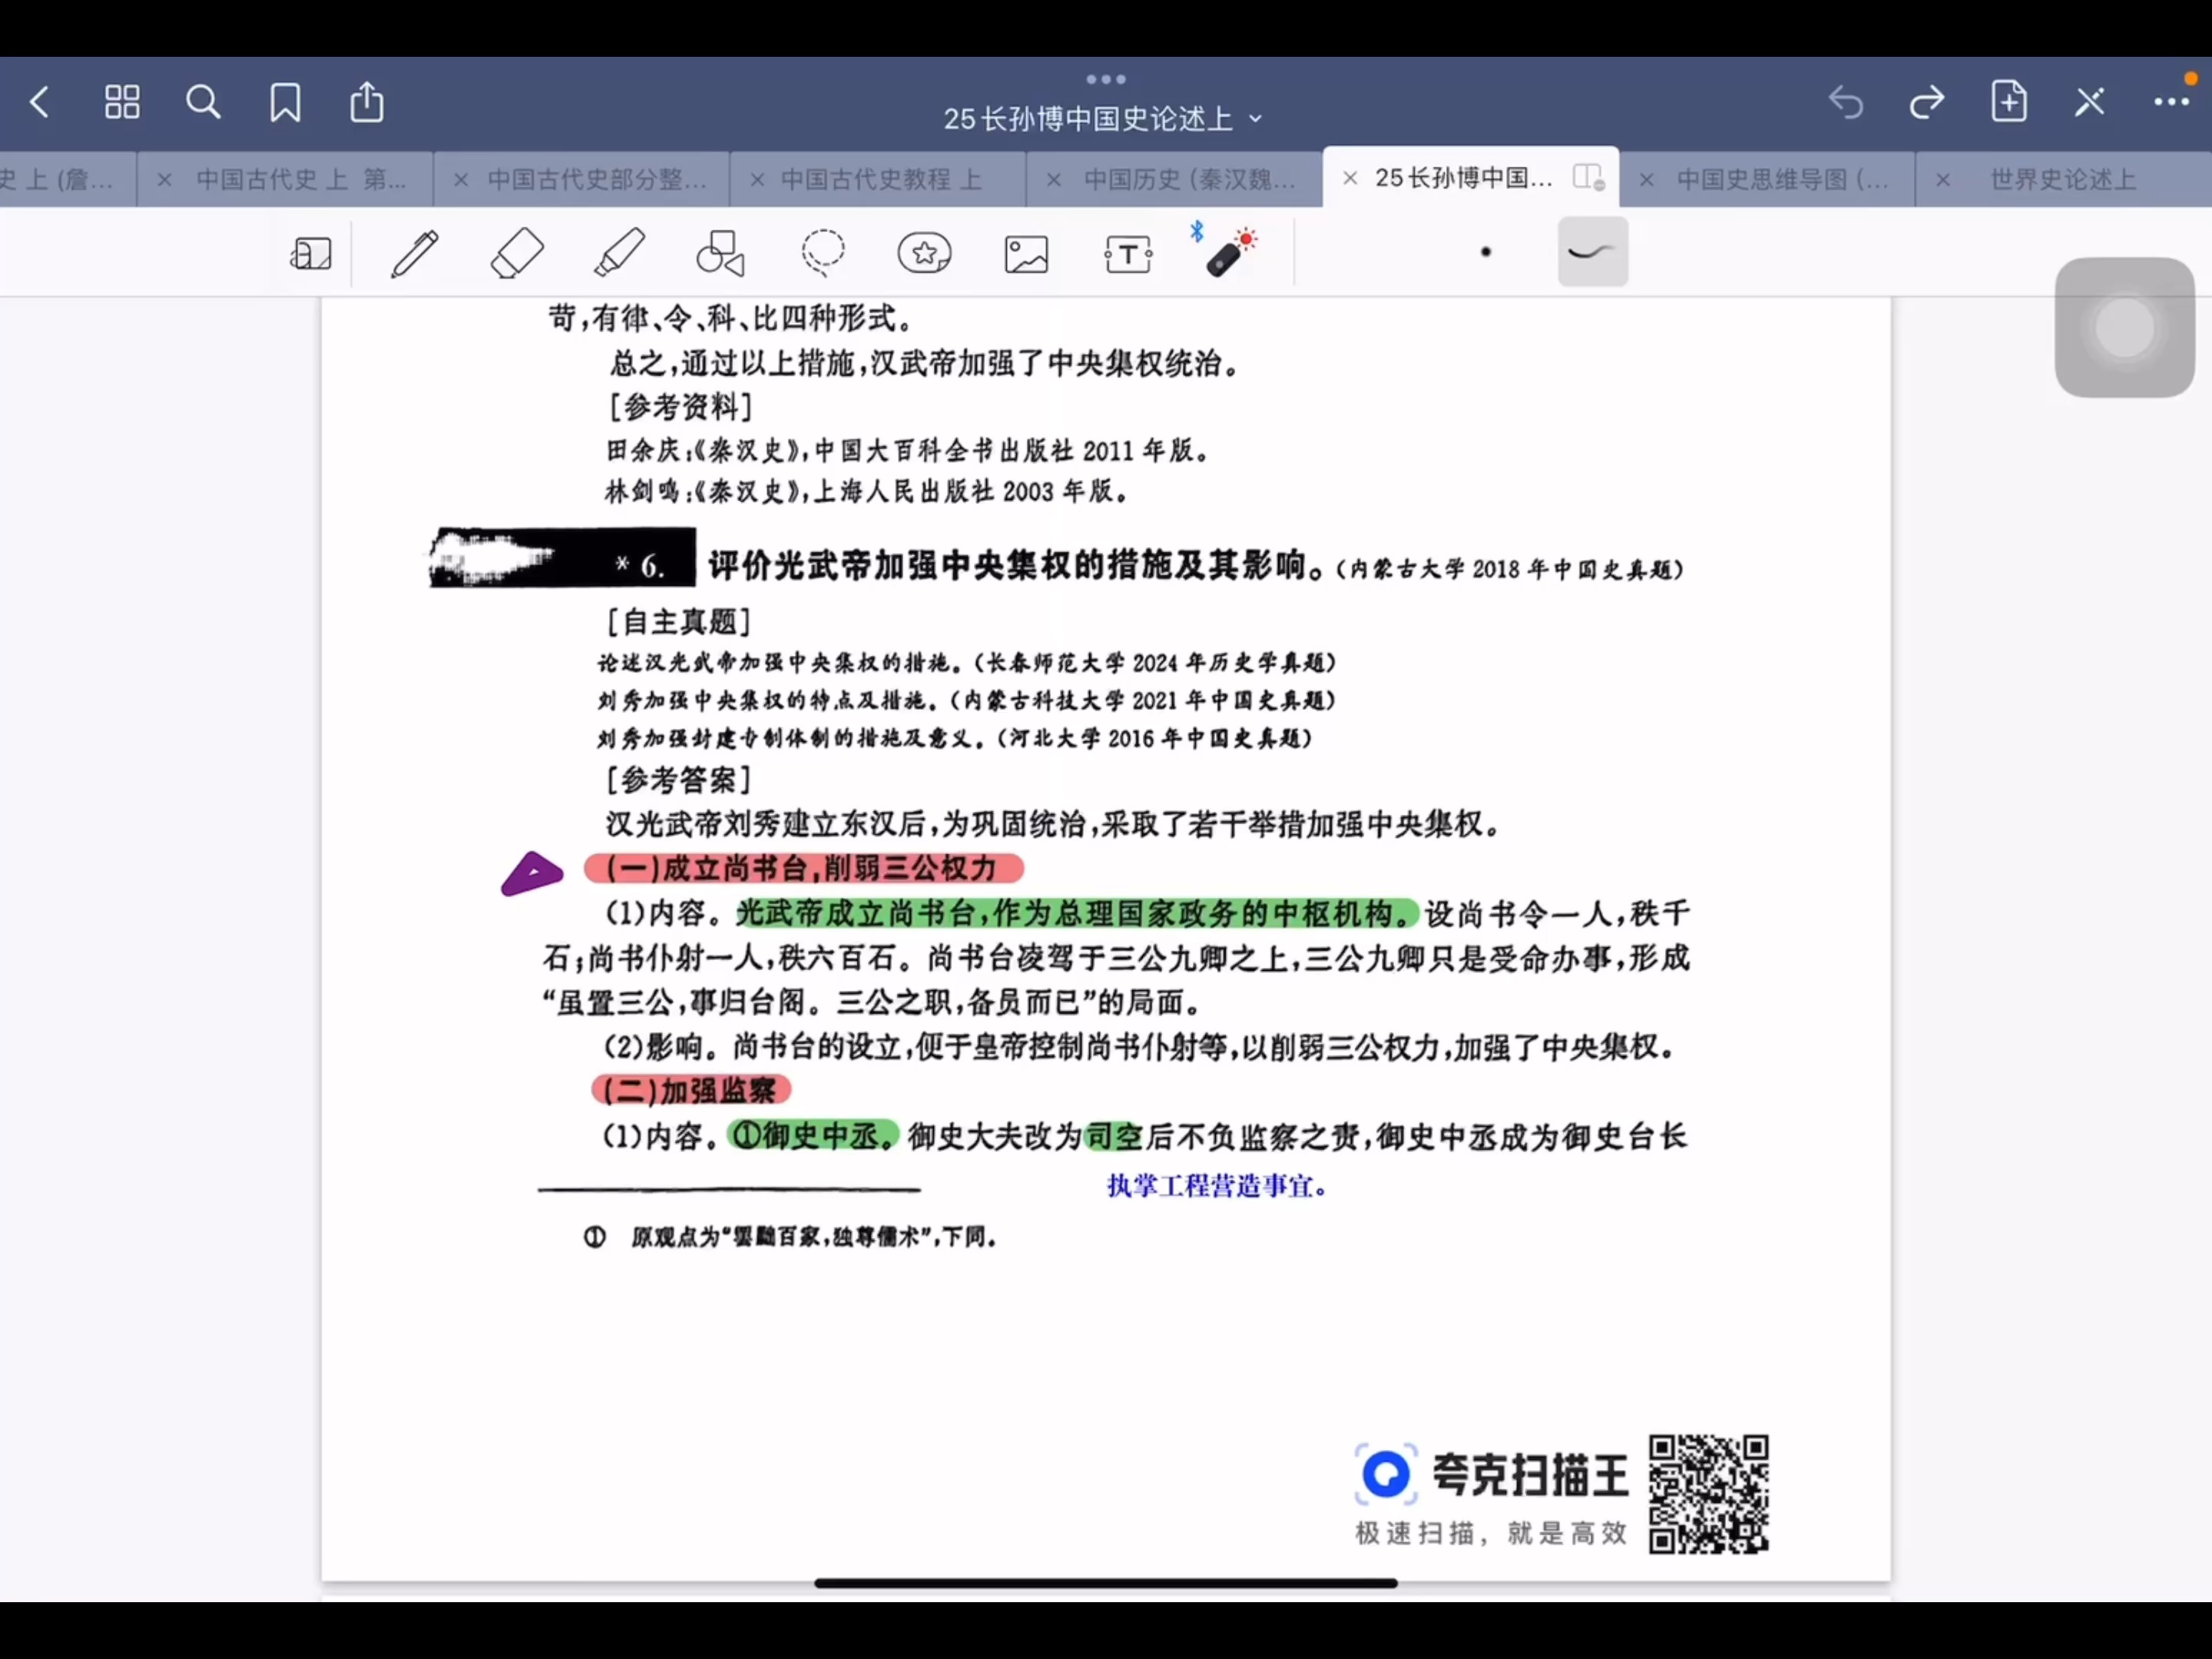Close the 世界史论述上 tab

1943,180
